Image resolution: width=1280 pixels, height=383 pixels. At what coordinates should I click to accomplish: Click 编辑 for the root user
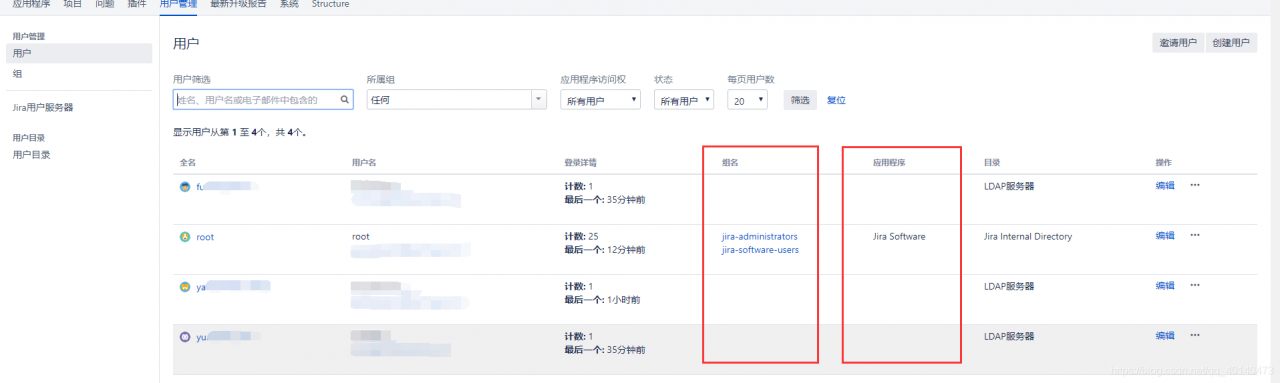point(1165,236)
